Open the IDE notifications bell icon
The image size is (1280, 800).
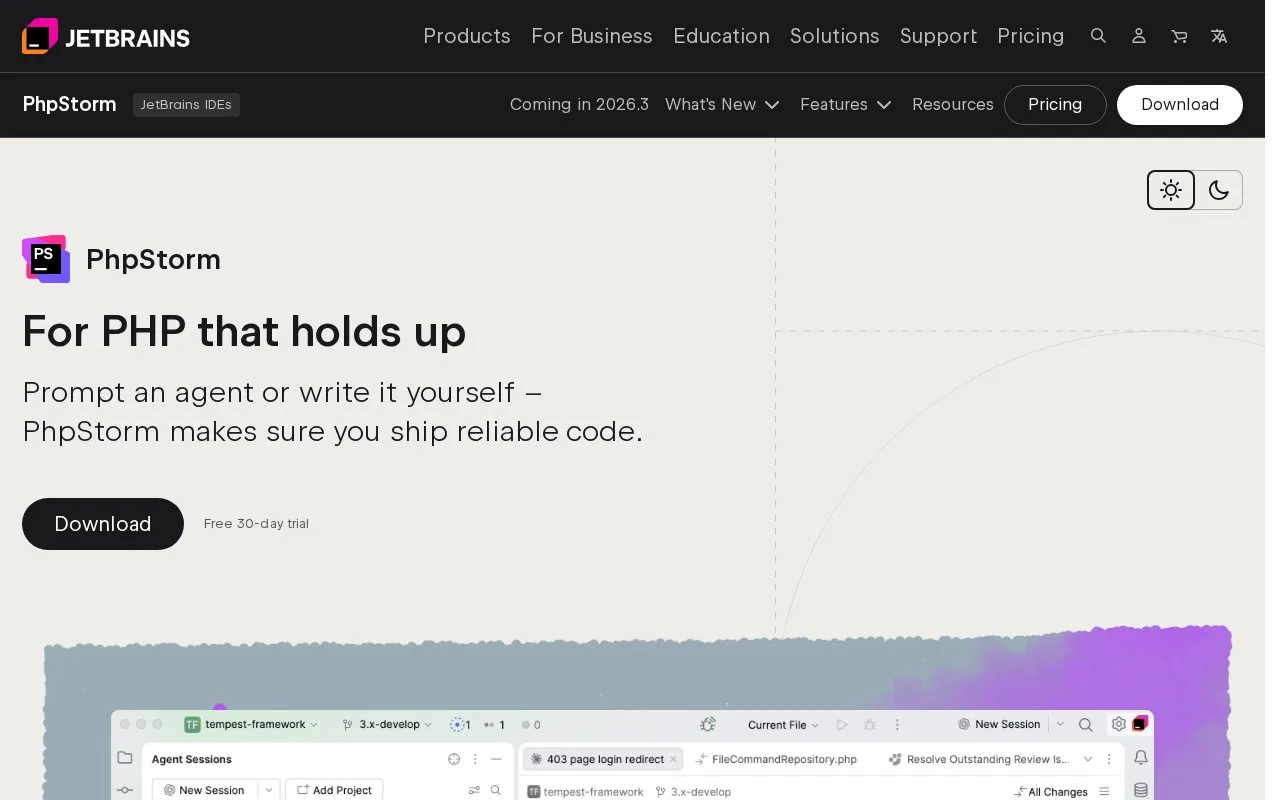pyautogui.click(x=1141, y=758)
